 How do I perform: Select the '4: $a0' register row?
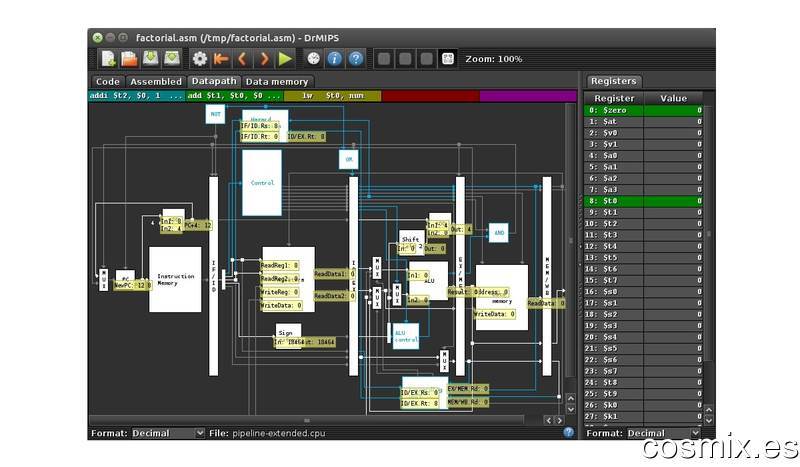point(643,156)
